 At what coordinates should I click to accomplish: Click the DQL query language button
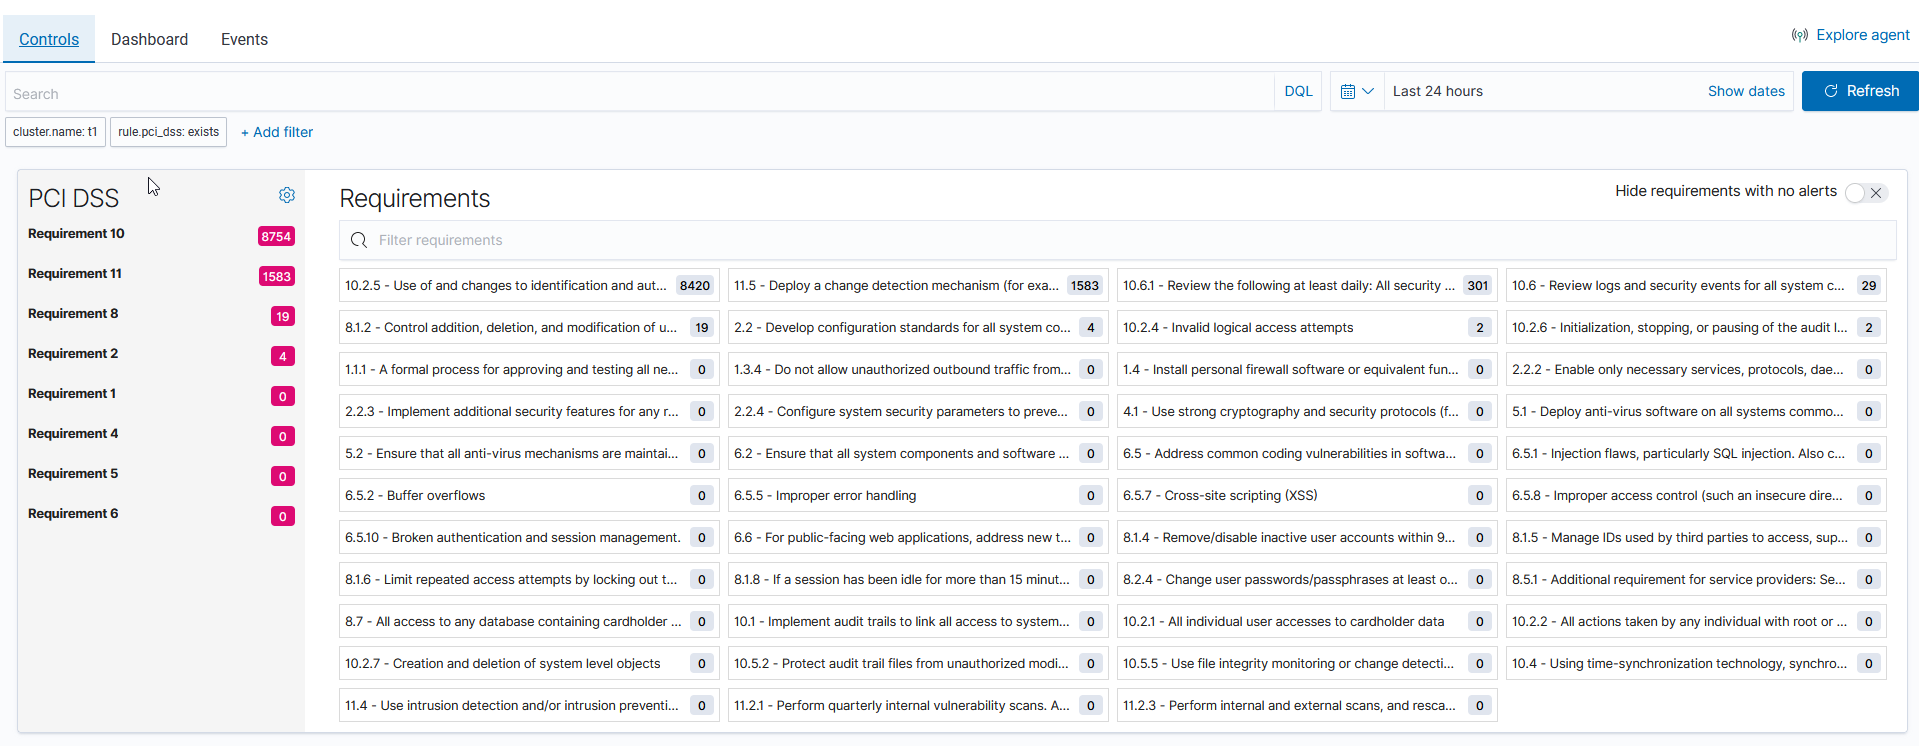(1298, 91)
